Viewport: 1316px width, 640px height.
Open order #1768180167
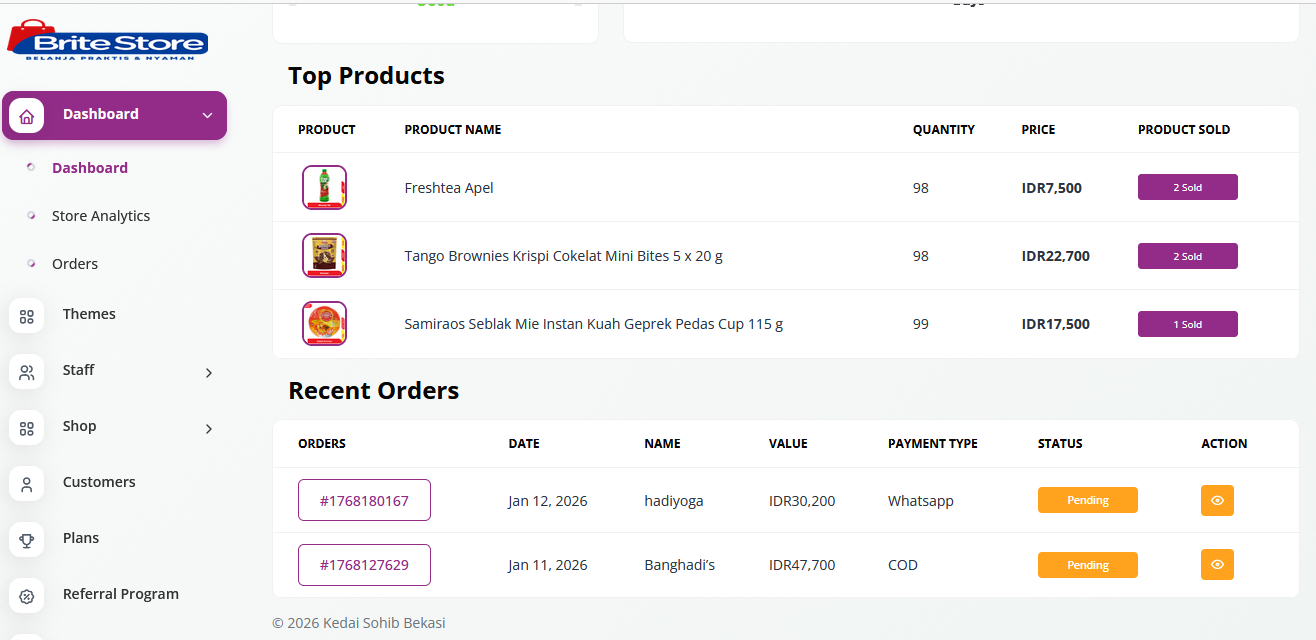pos(364,501)
